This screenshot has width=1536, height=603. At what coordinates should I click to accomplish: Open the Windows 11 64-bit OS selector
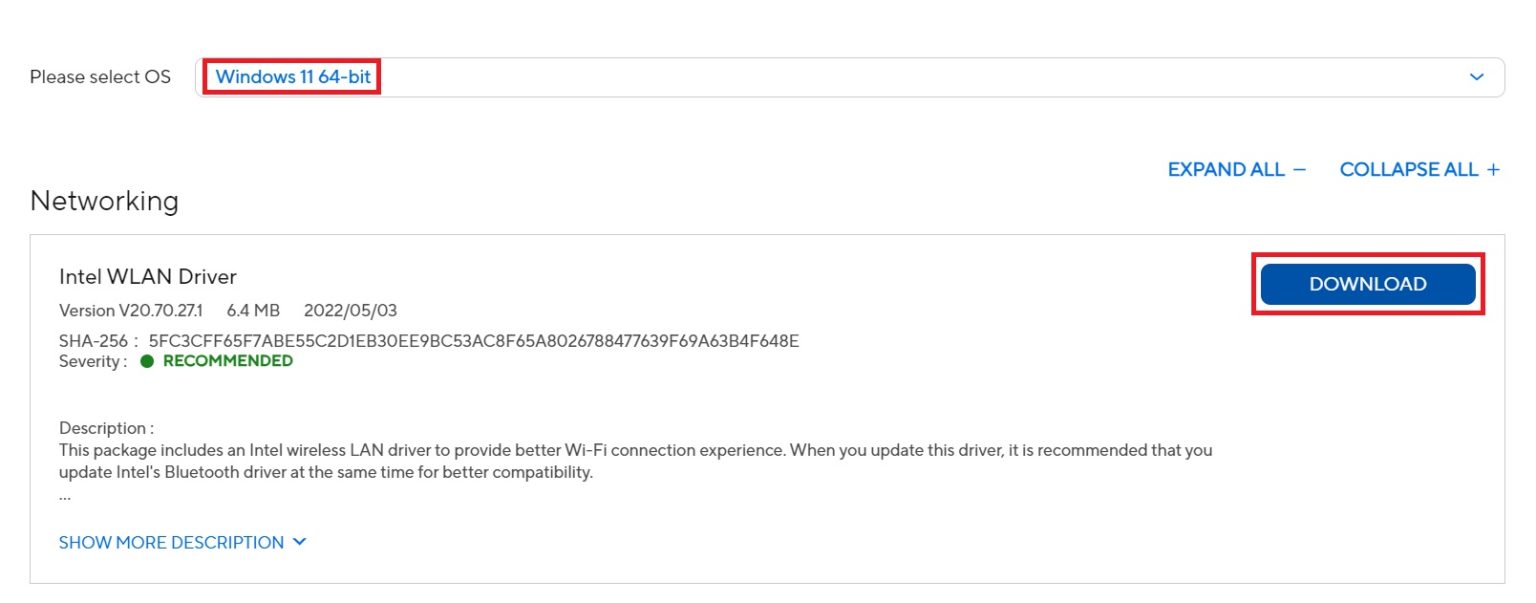pos(292,77)
